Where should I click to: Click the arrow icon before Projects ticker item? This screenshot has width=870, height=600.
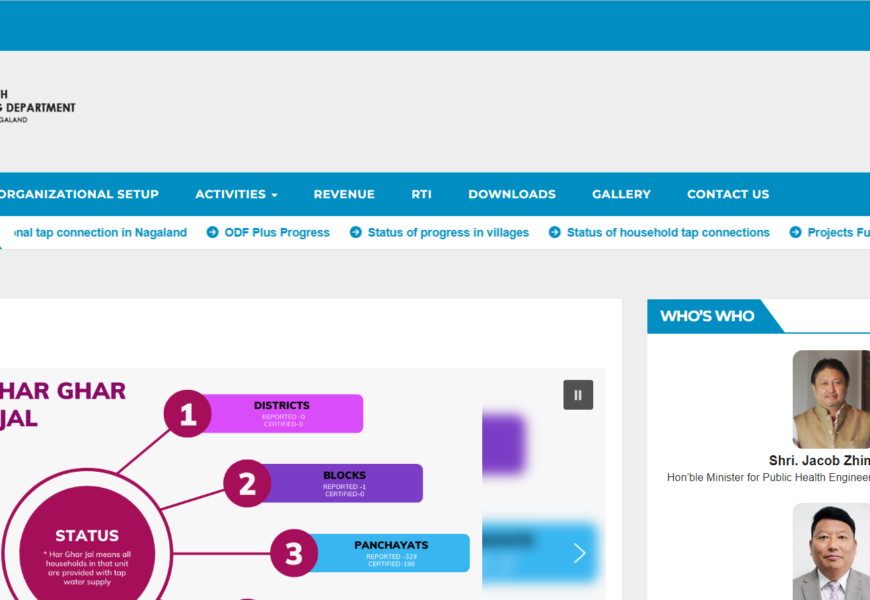(795, 232)
